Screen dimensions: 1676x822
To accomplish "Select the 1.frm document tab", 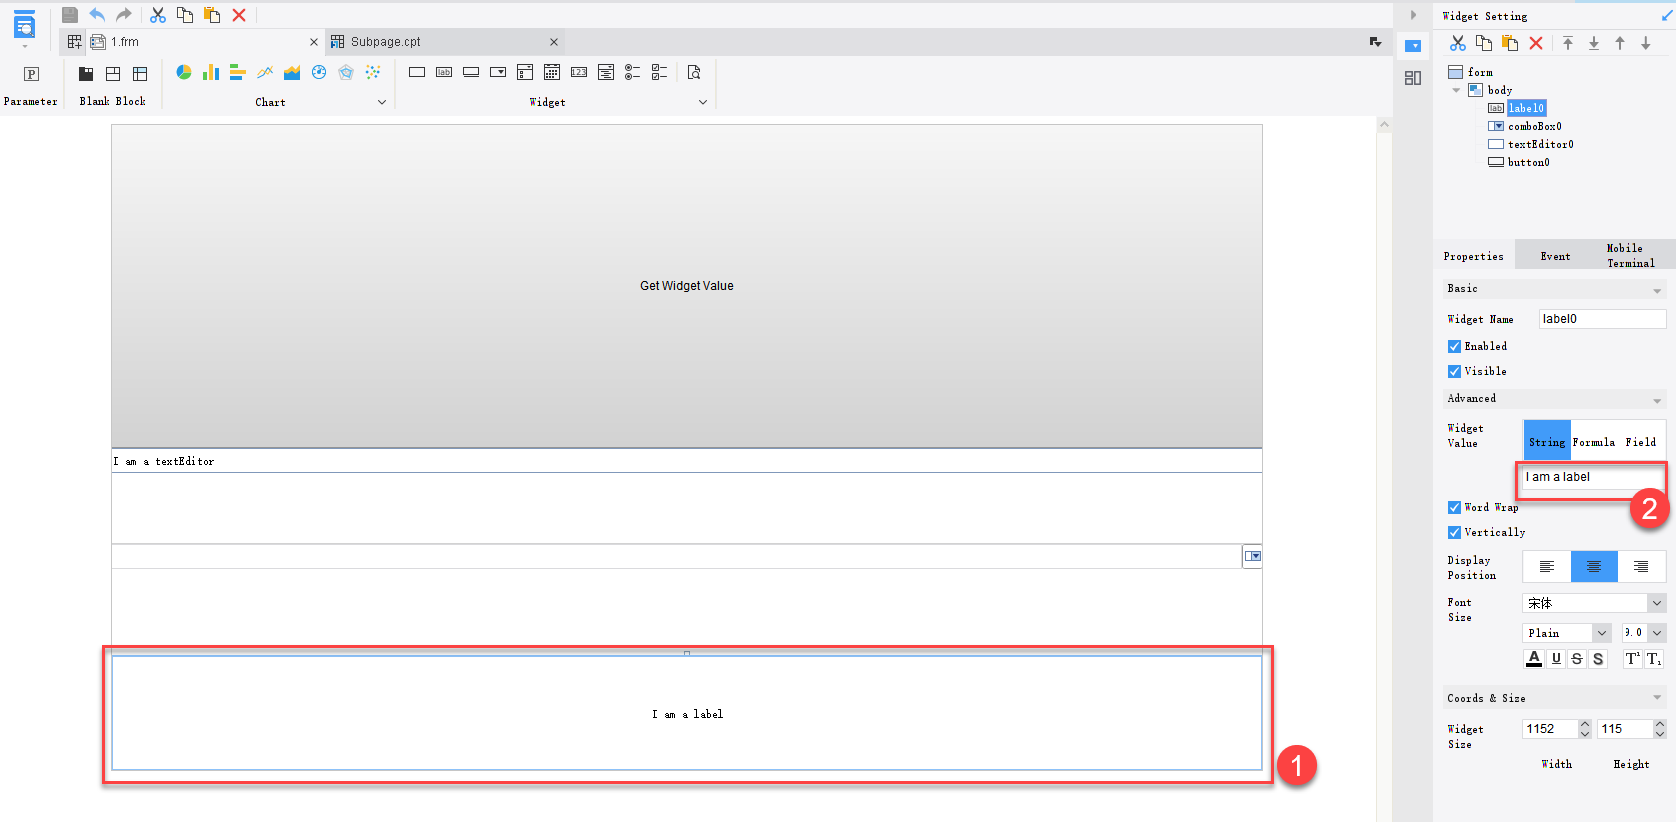I will tap(205, 42).
